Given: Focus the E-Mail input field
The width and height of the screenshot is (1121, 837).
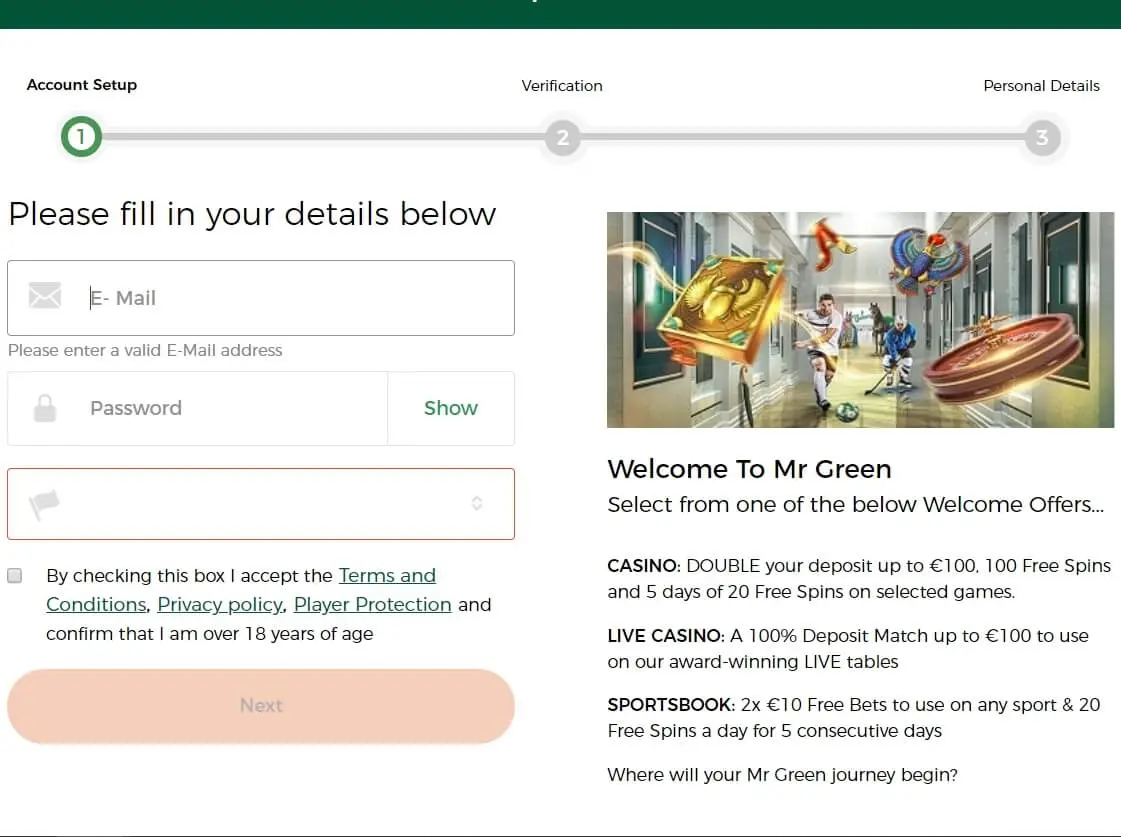Looking at the screenshot, I should (261, 298).
